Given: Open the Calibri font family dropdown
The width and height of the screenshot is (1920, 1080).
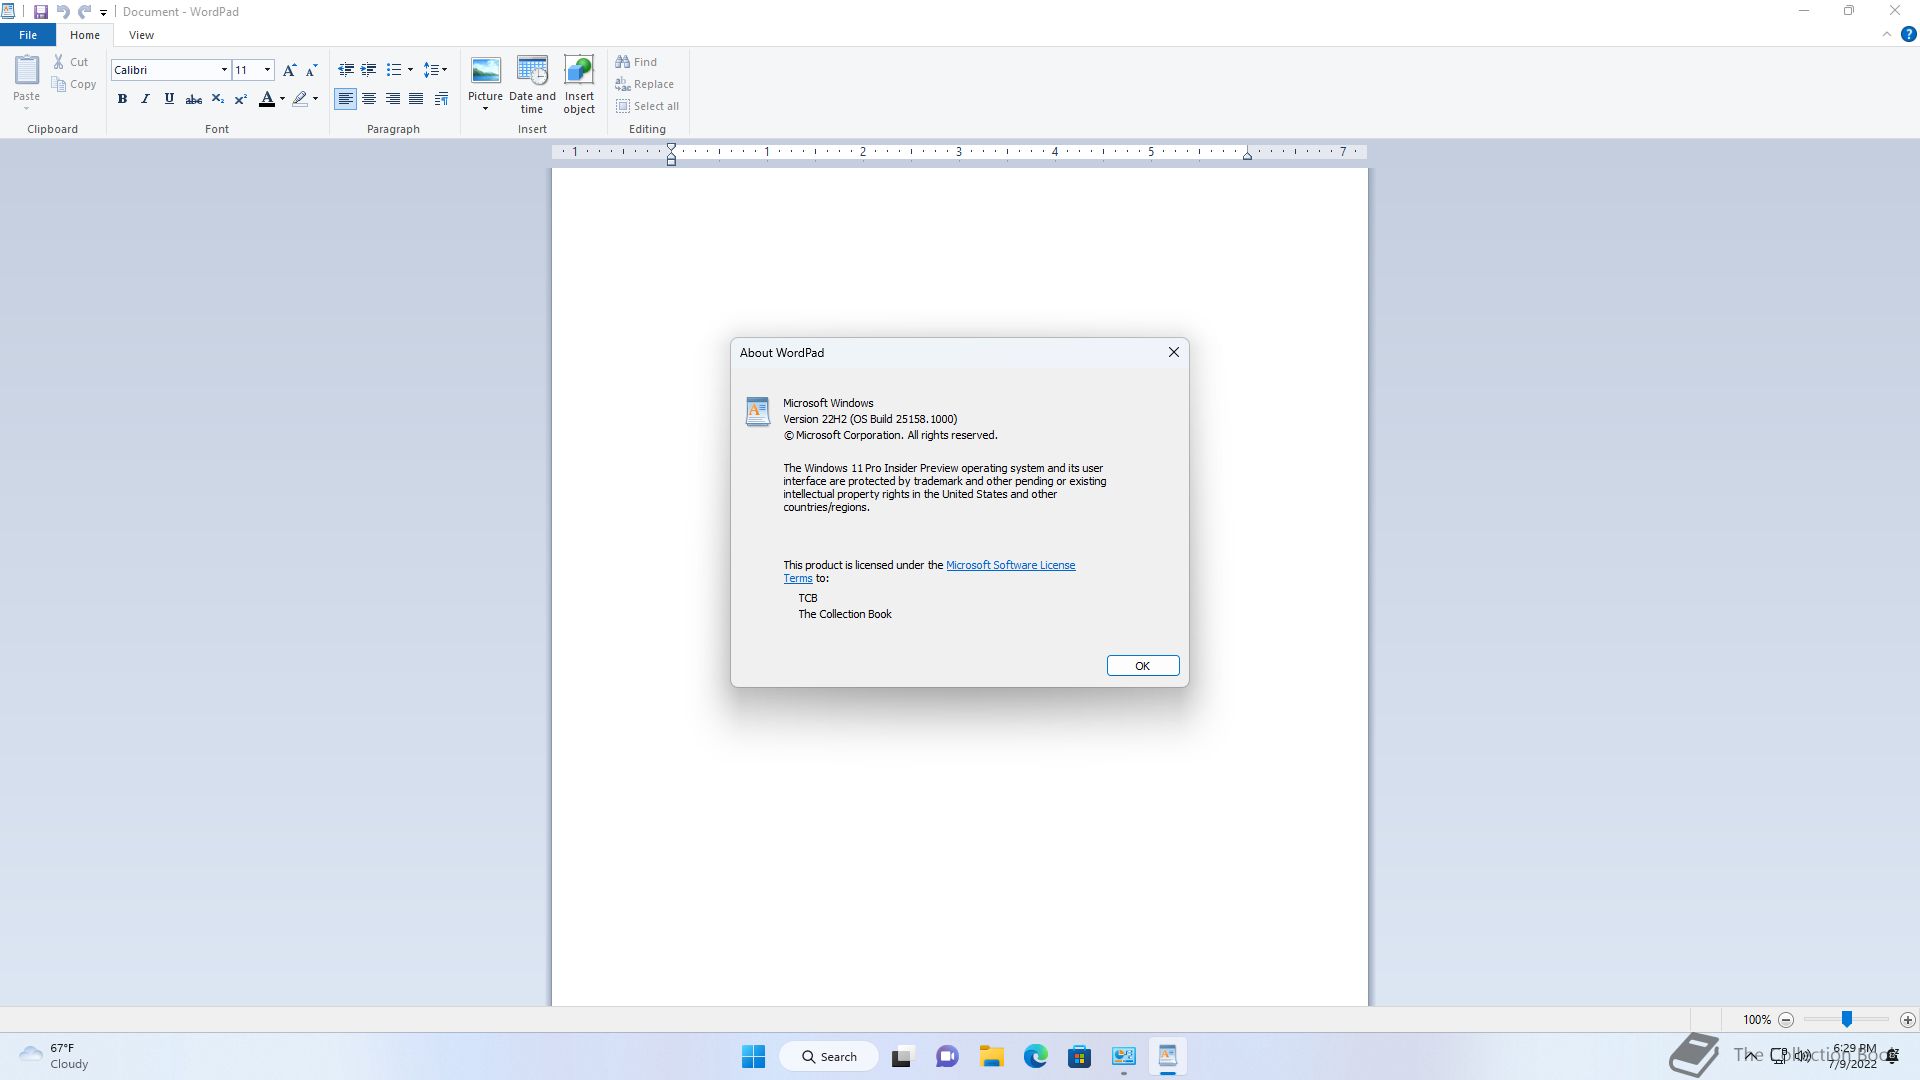Looking at the screenshot, I should tap(224, 70).
